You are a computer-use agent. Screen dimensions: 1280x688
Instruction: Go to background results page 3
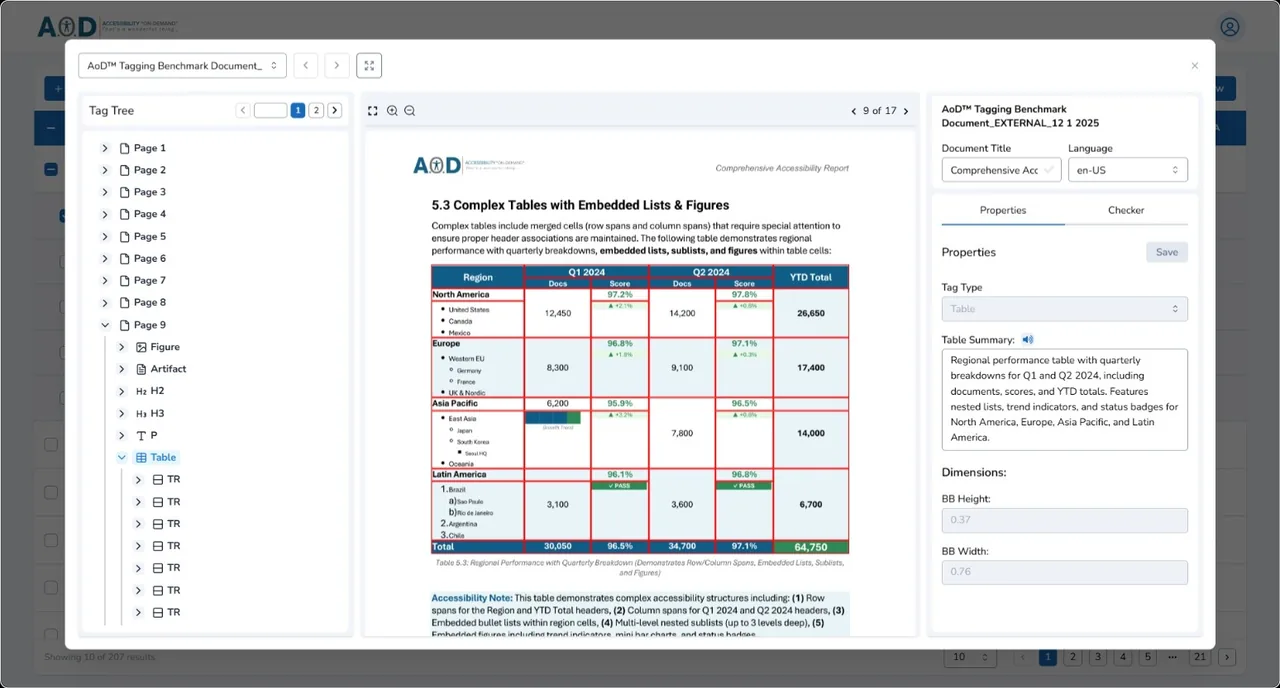tap(1097, 657)
